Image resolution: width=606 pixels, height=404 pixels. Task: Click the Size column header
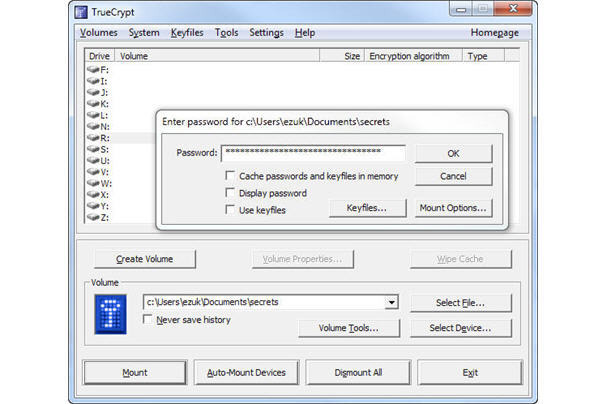point(342,56)
